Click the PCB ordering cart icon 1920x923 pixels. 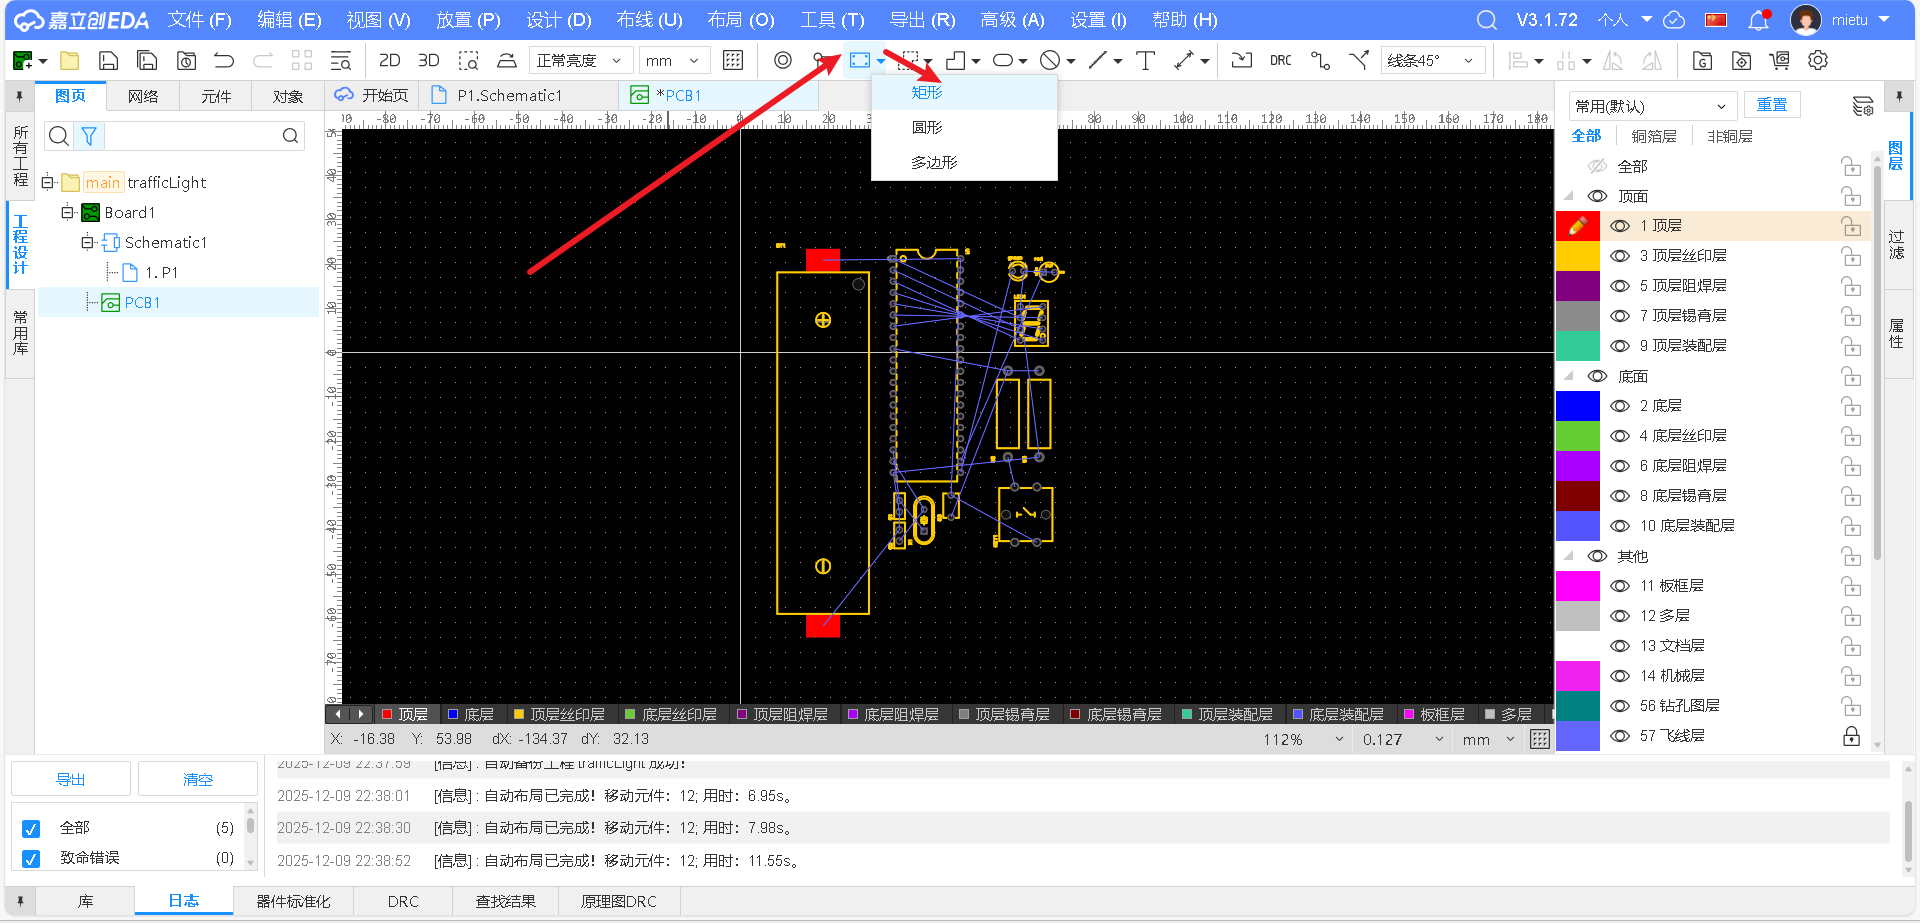[1780, 61]
